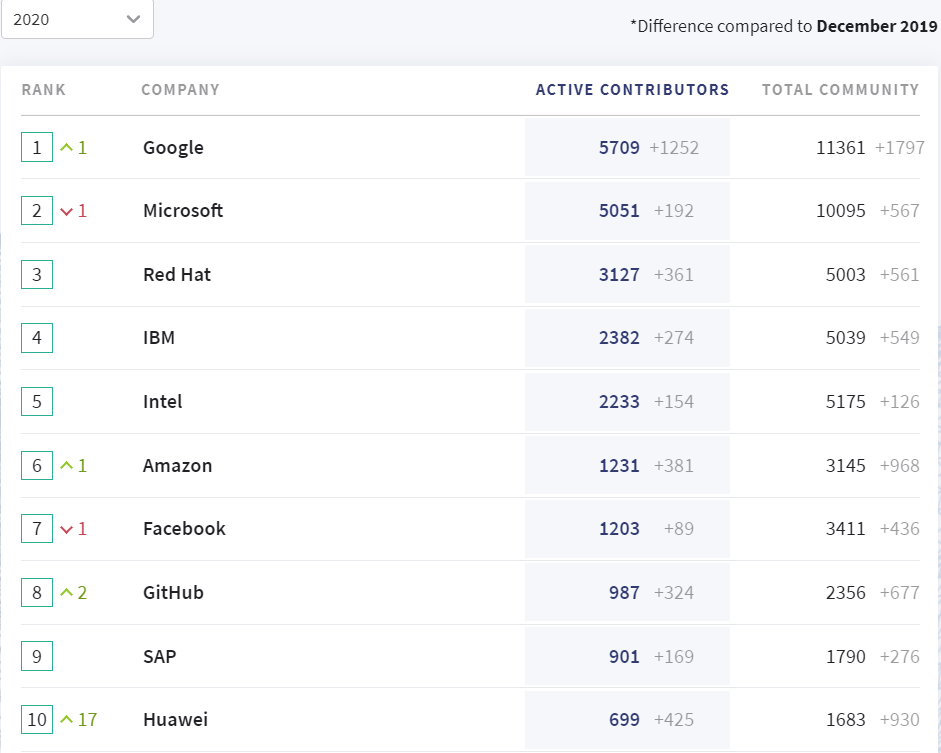
Task: Open the Google company entry
Action: point(173,148)
